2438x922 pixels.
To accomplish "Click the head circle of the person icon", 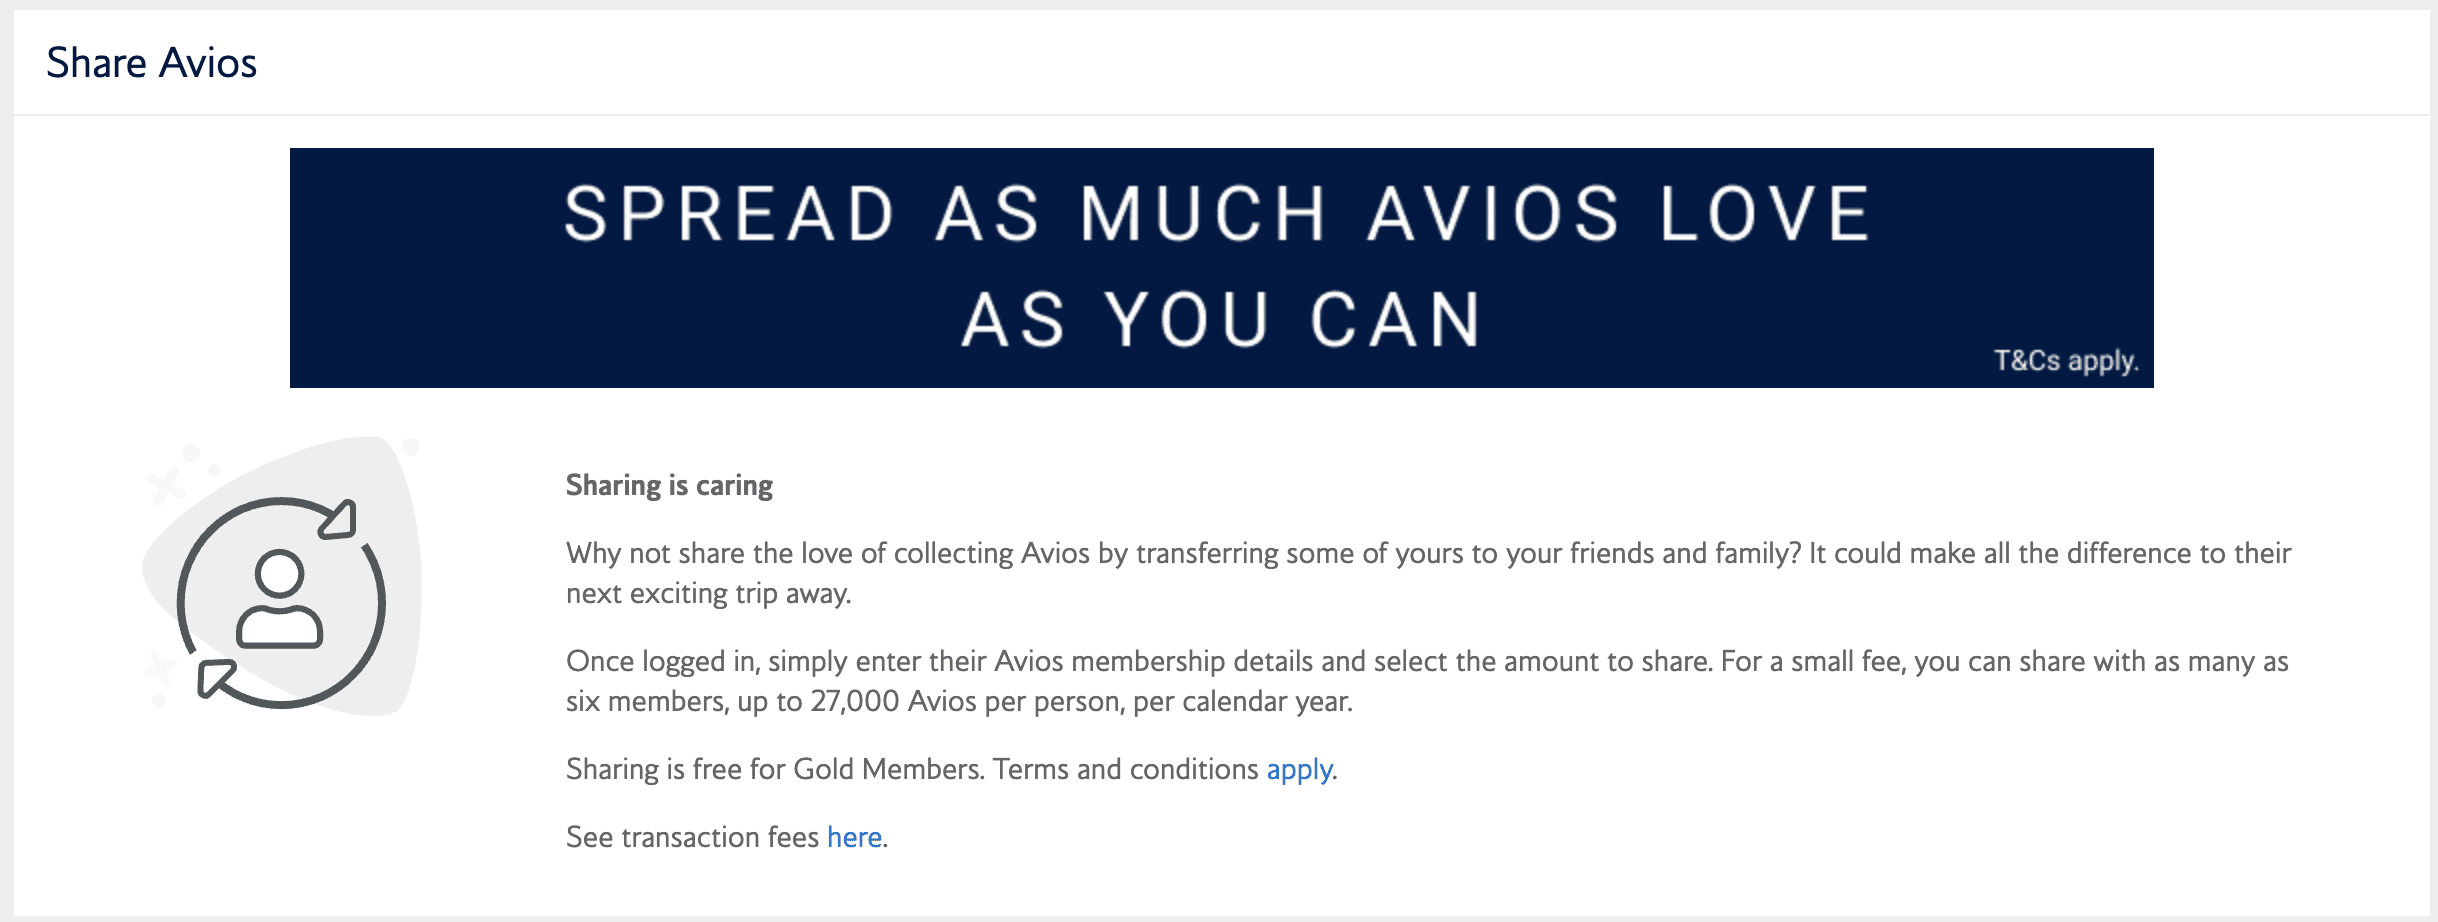I will pos(279,574).
